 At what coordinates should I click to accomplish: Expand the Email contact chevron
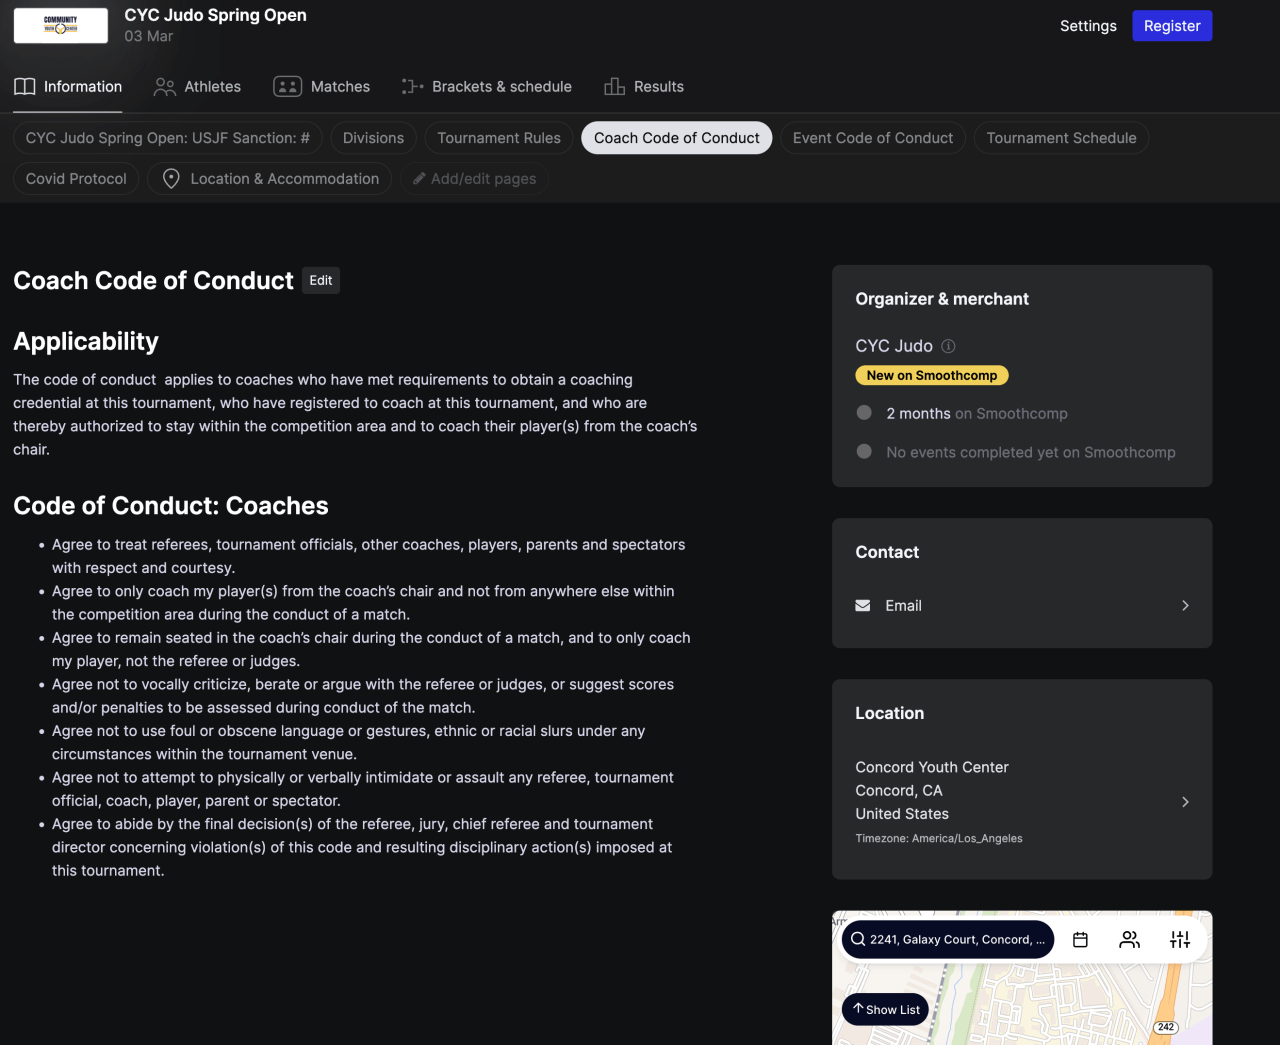coord(1185,605)
